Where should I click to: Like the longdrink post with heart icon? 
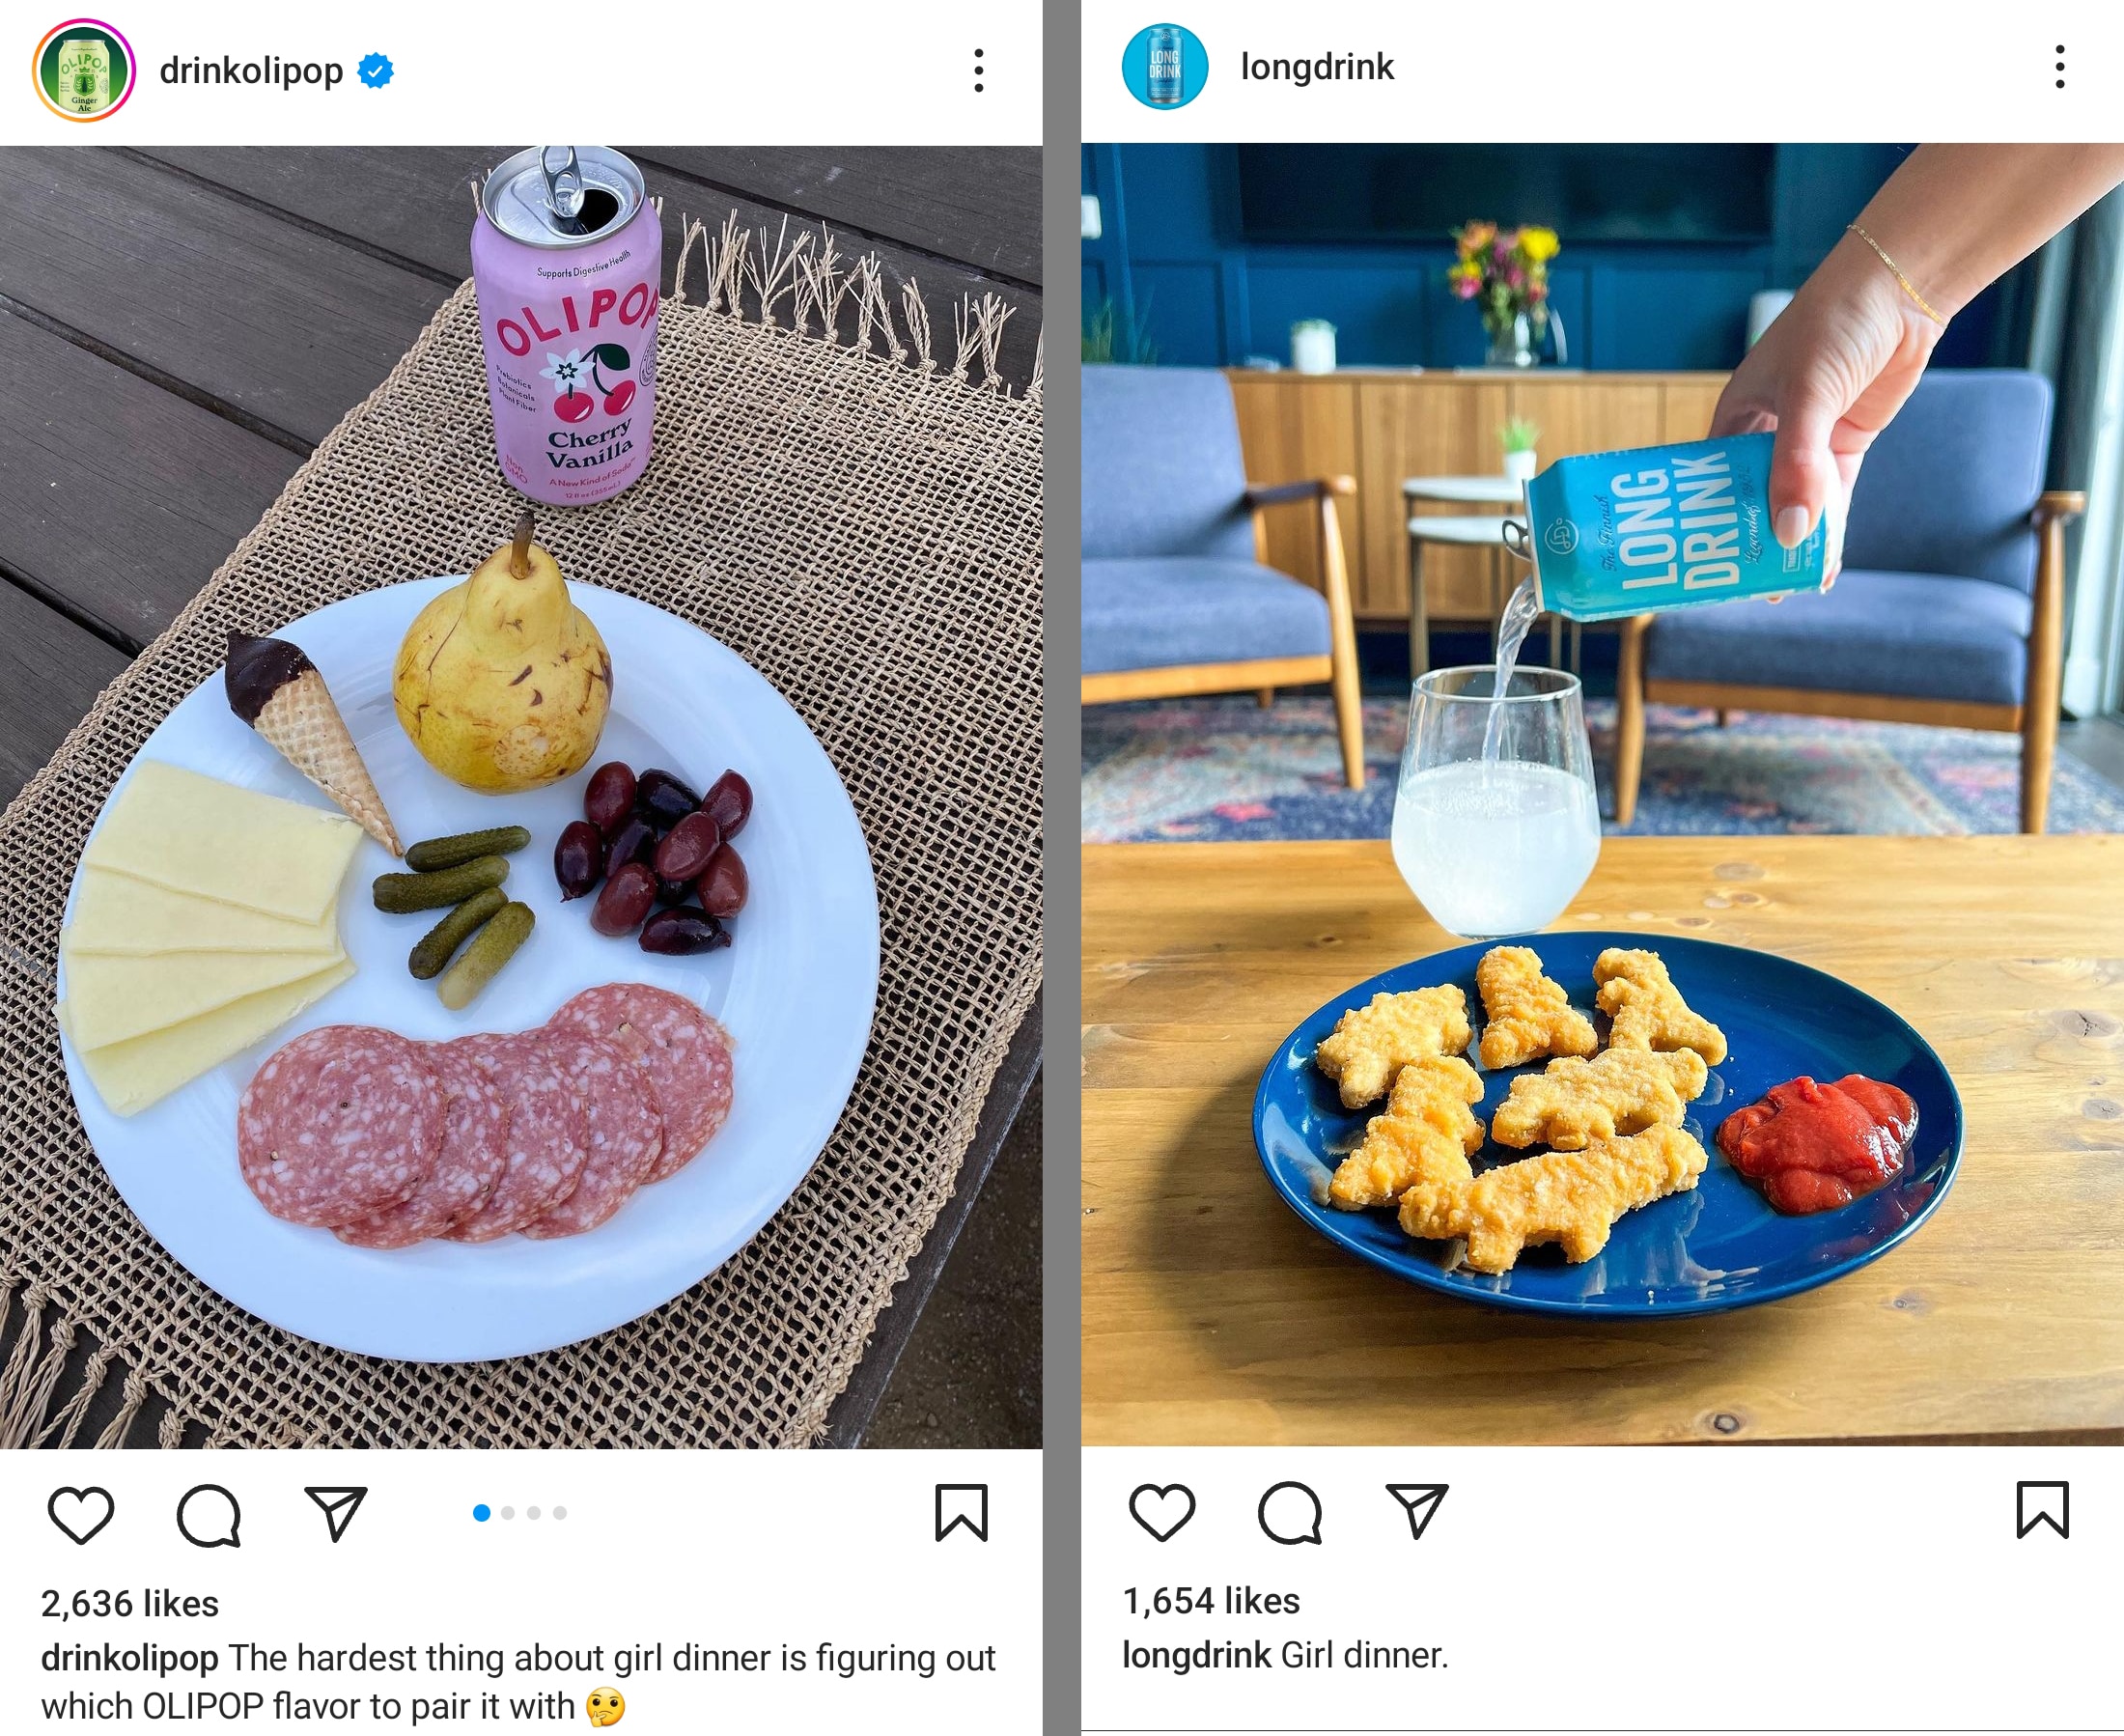point(1162,1511)
